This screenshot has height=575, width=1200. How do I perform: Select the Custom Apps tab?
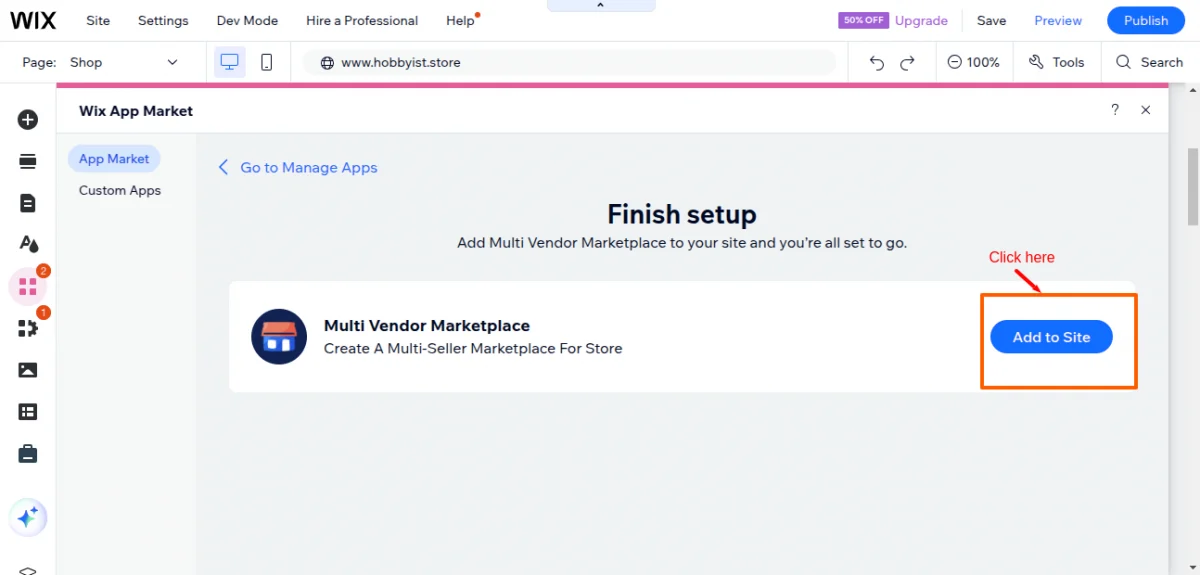pyautogui.click(x=120, y=190)
